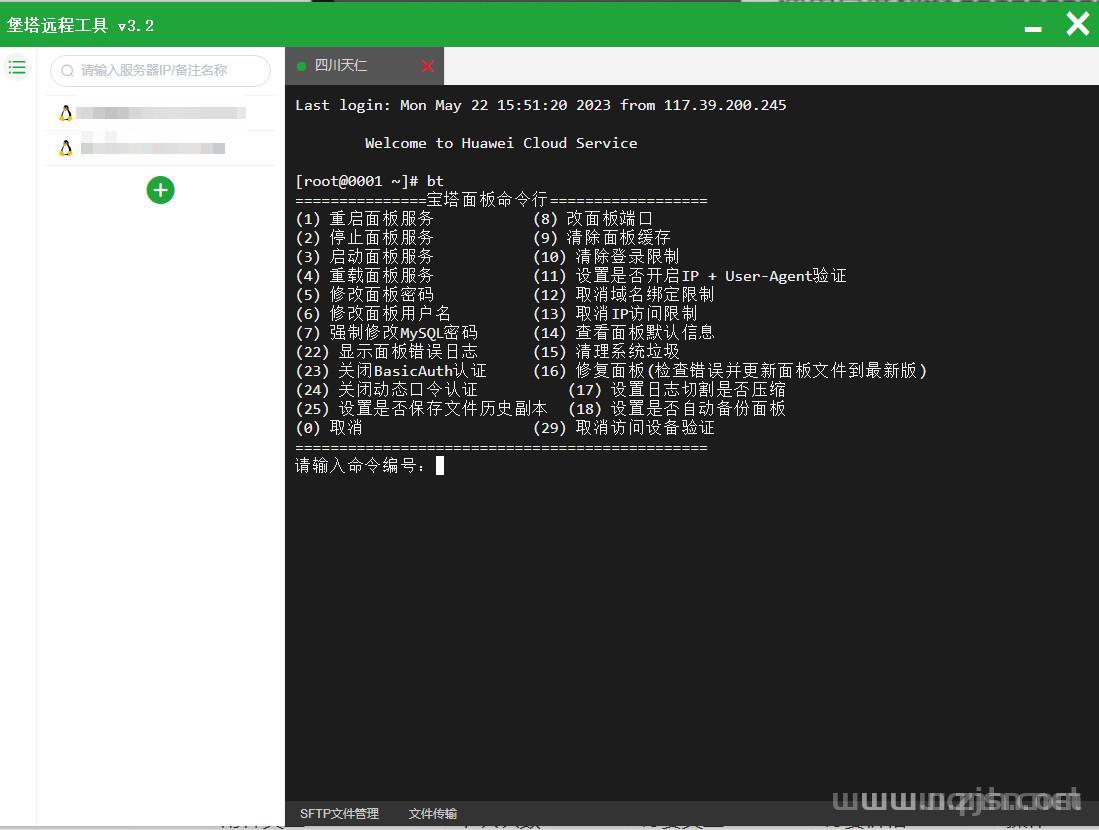Open the 文件传输 panel
This screenshot has width=1099, height=830.
pos(433,814)
